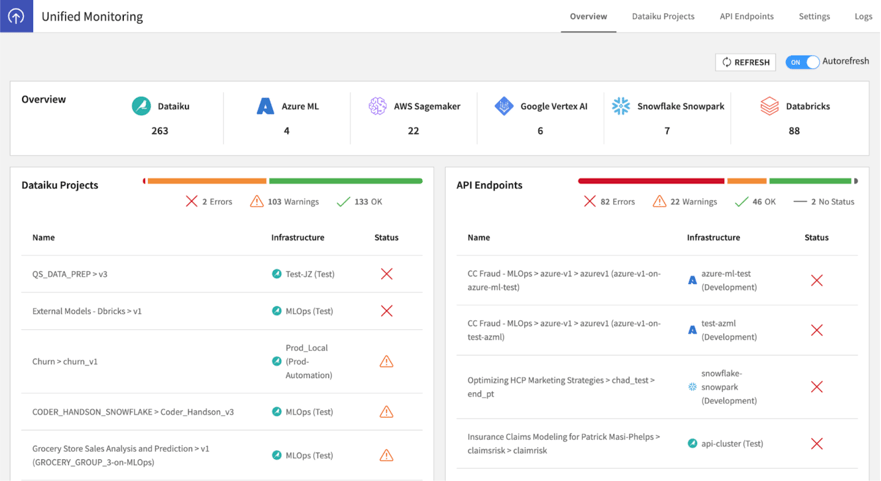Click the Warnings triangle icon in API Endpoints summary
881x481 pixels.
click(x=659, y=201)
